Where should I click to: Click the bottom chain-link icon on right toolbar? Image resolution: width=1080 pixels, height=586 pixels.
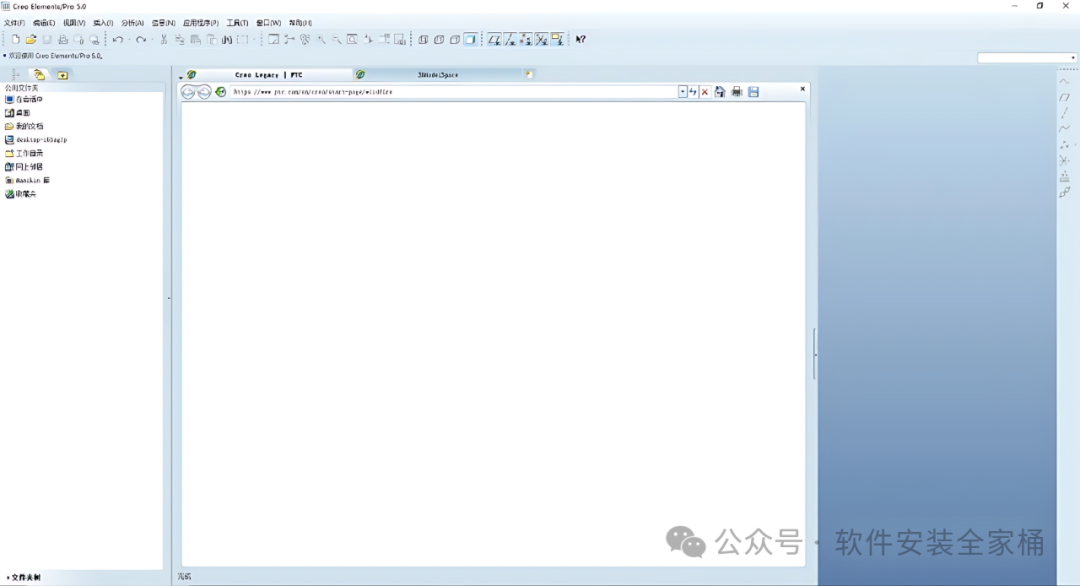[x=1064, y=192]
